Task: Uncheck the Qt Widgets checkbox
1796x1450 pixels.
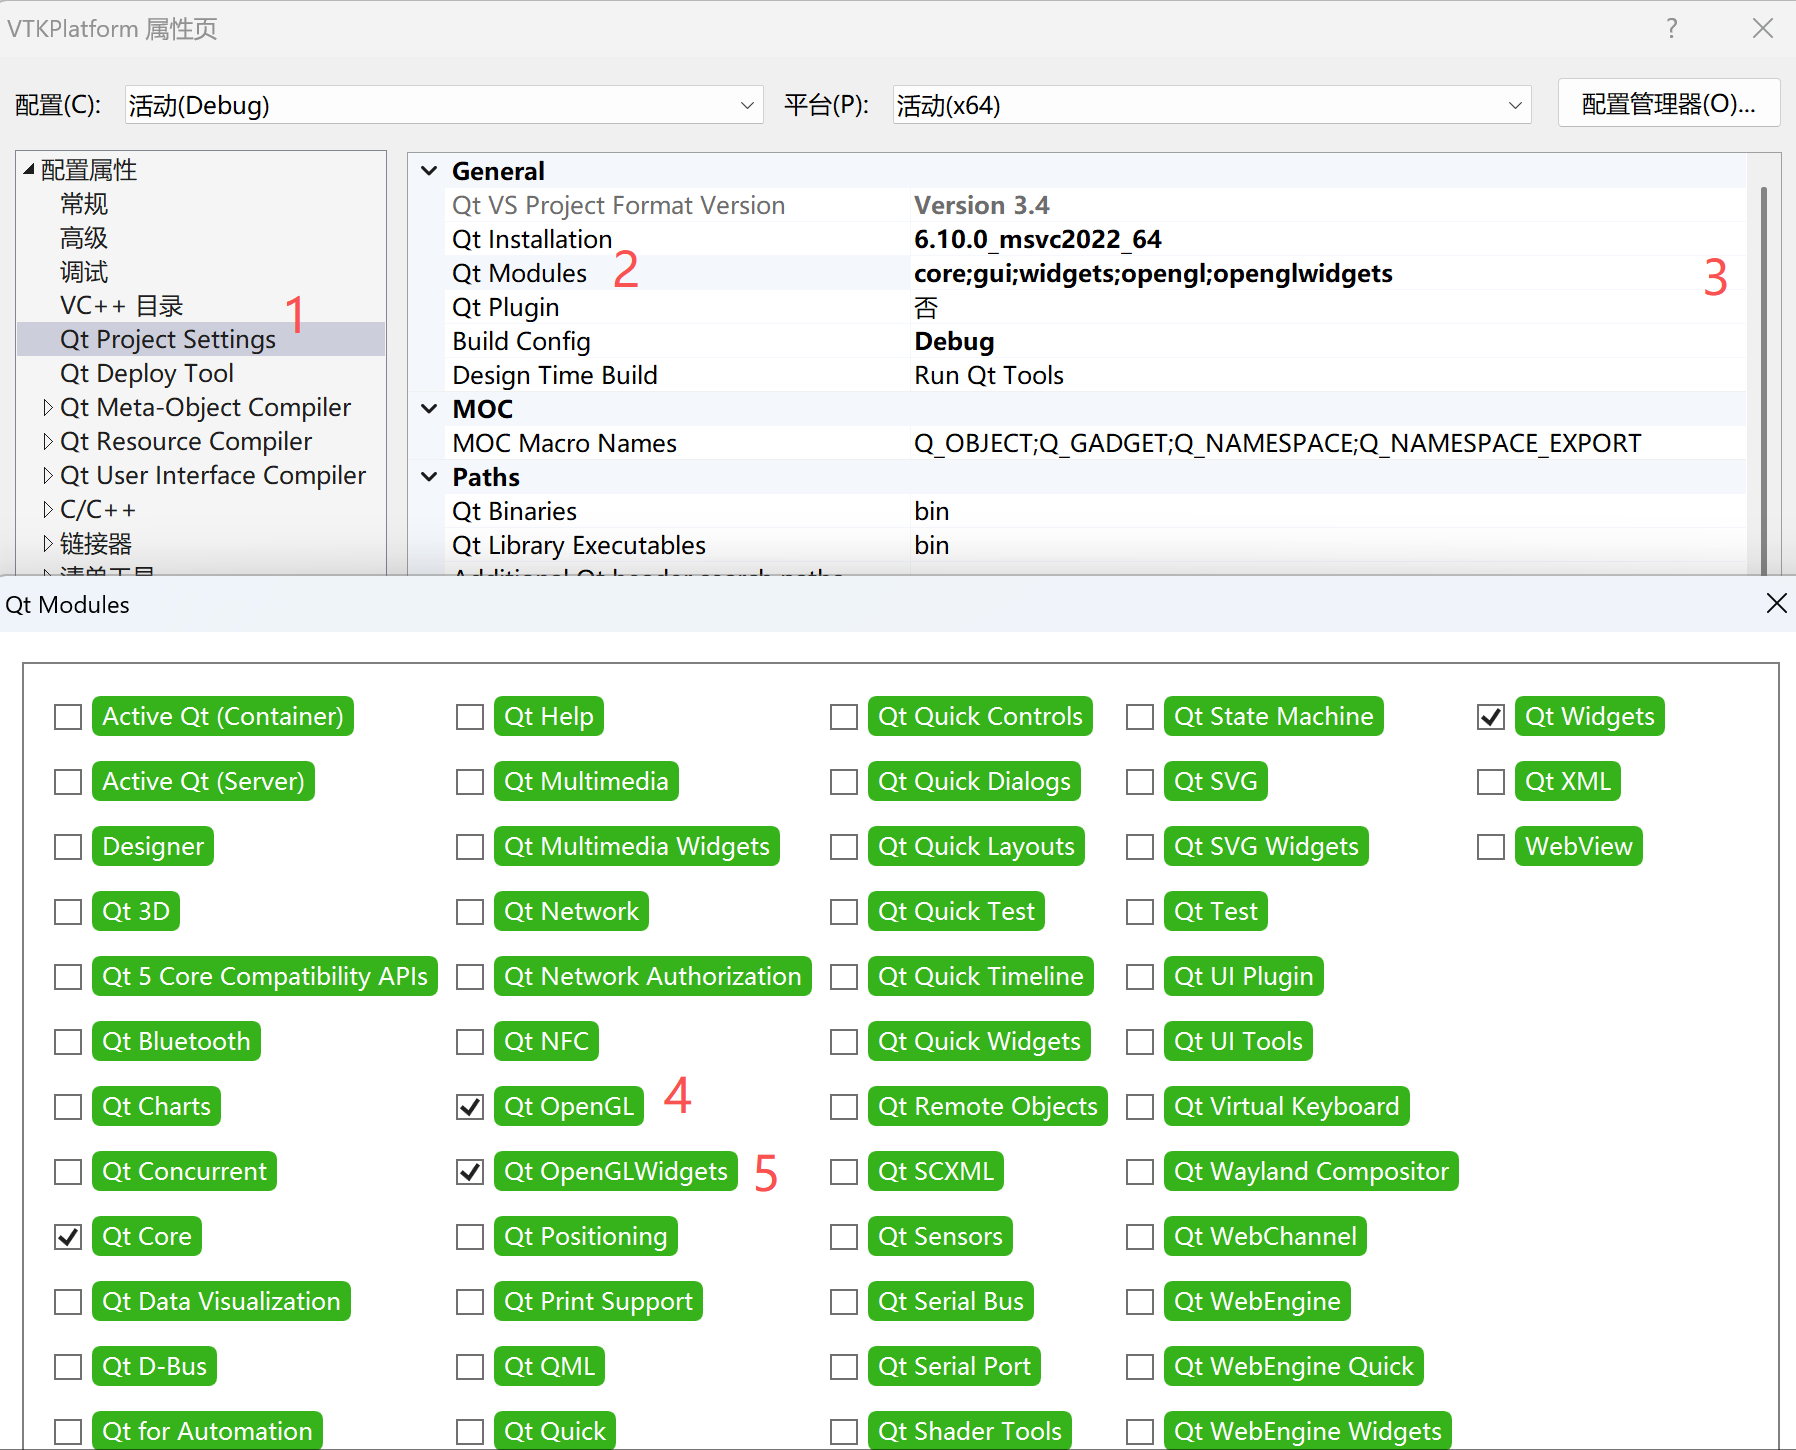Action: click(x=1491, y=717)
